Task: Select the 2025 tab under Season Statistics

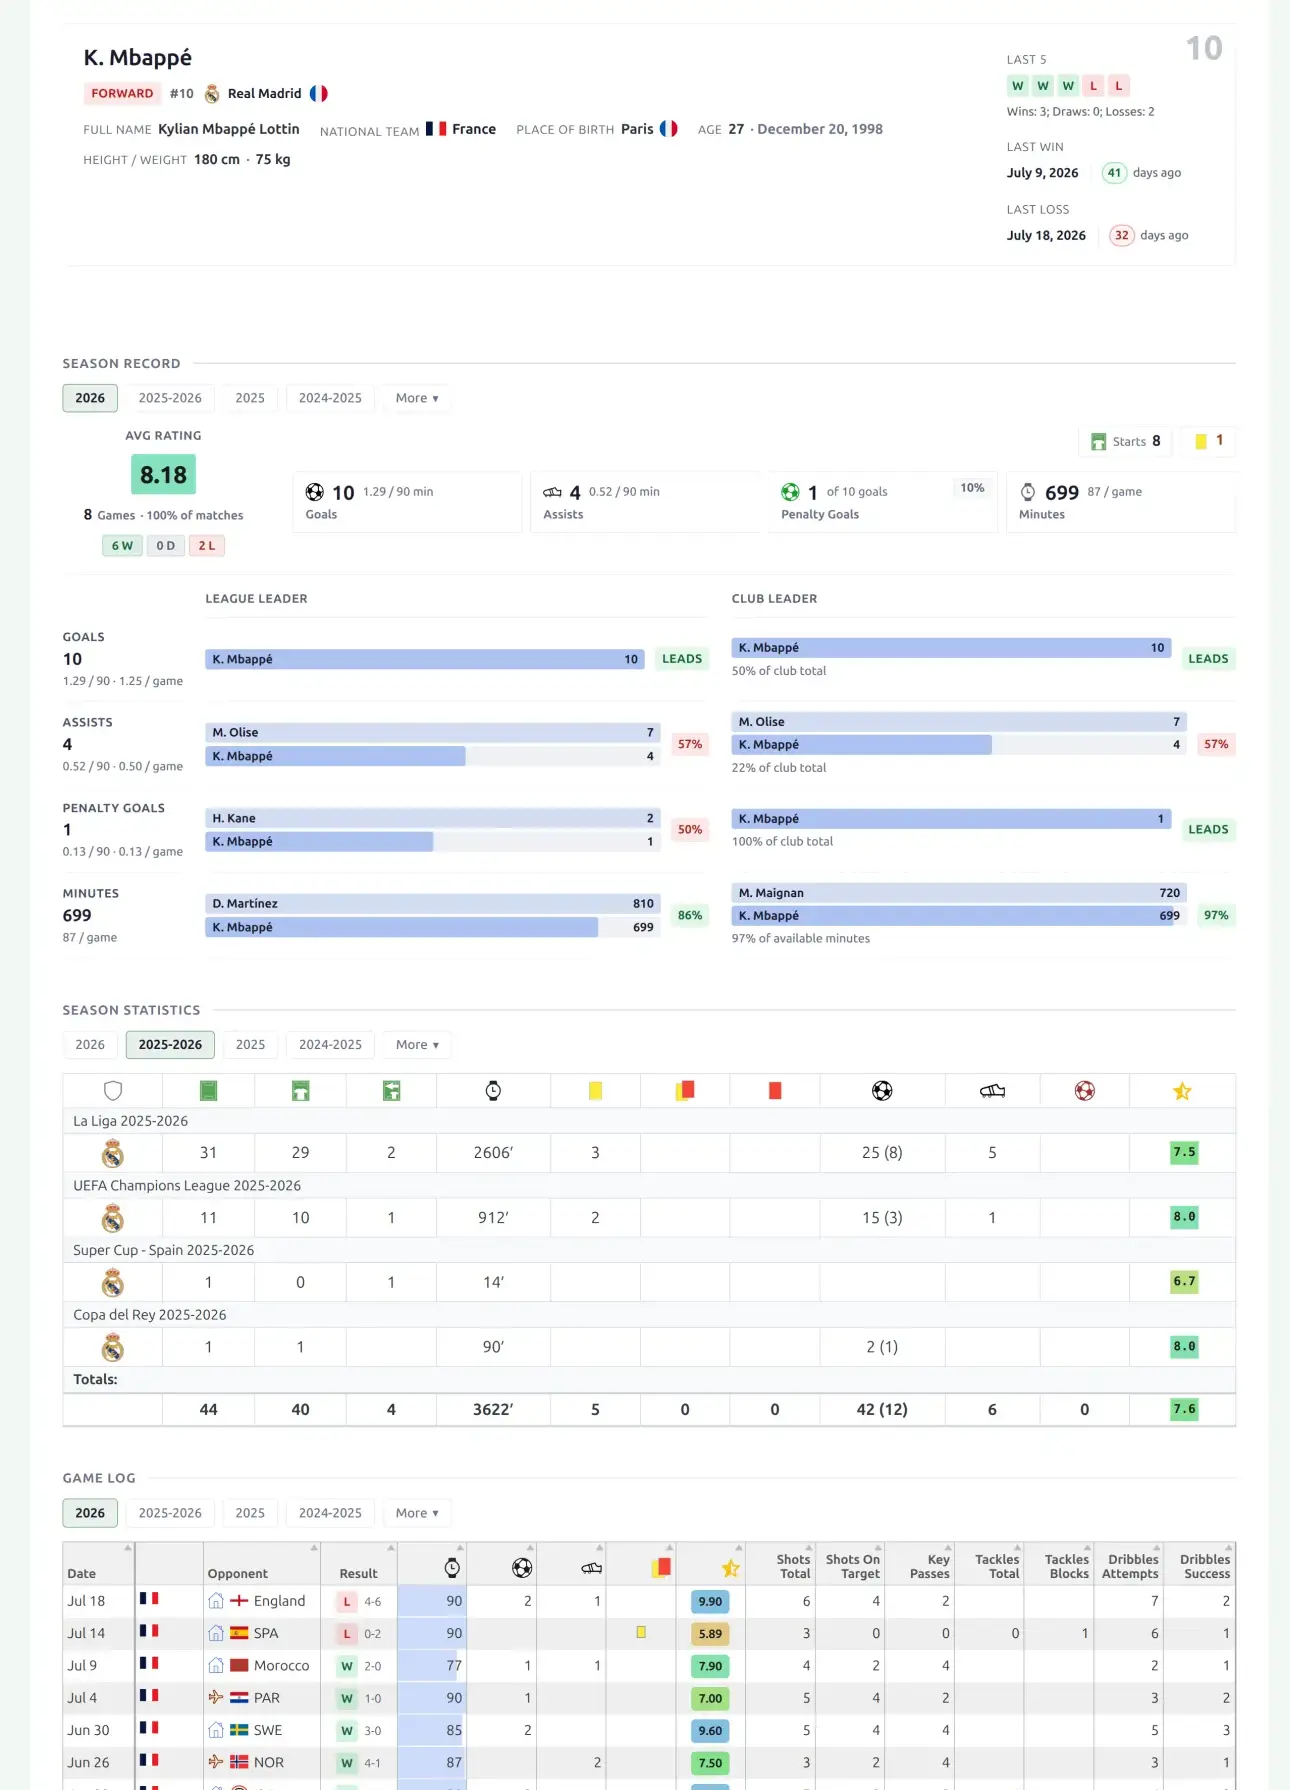Action: (250, 1045)
